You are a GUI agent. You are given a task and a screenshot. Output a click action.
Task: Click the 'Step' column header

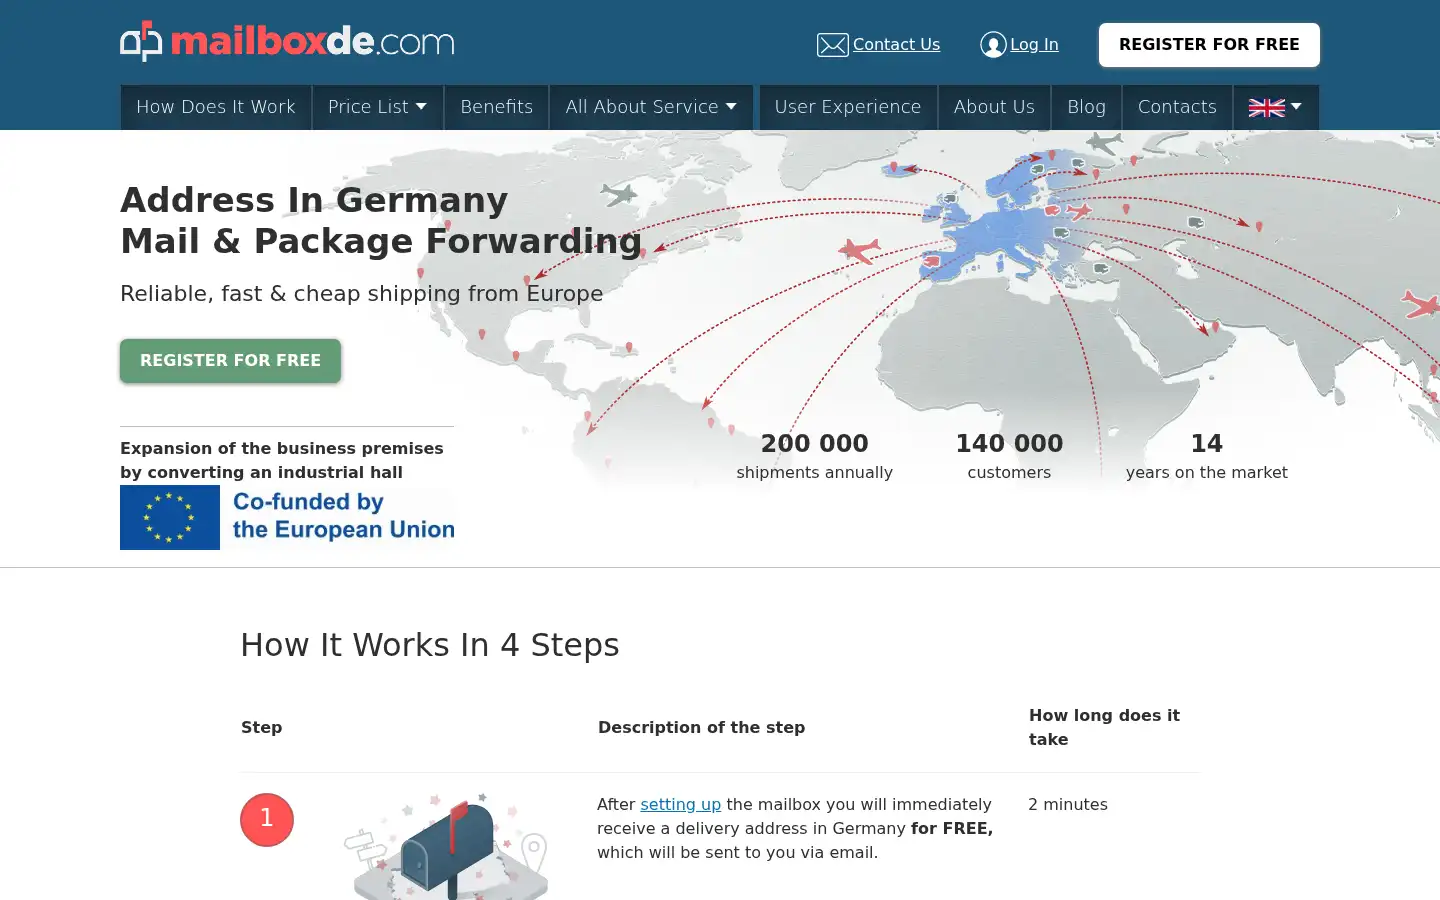[261, 727]
